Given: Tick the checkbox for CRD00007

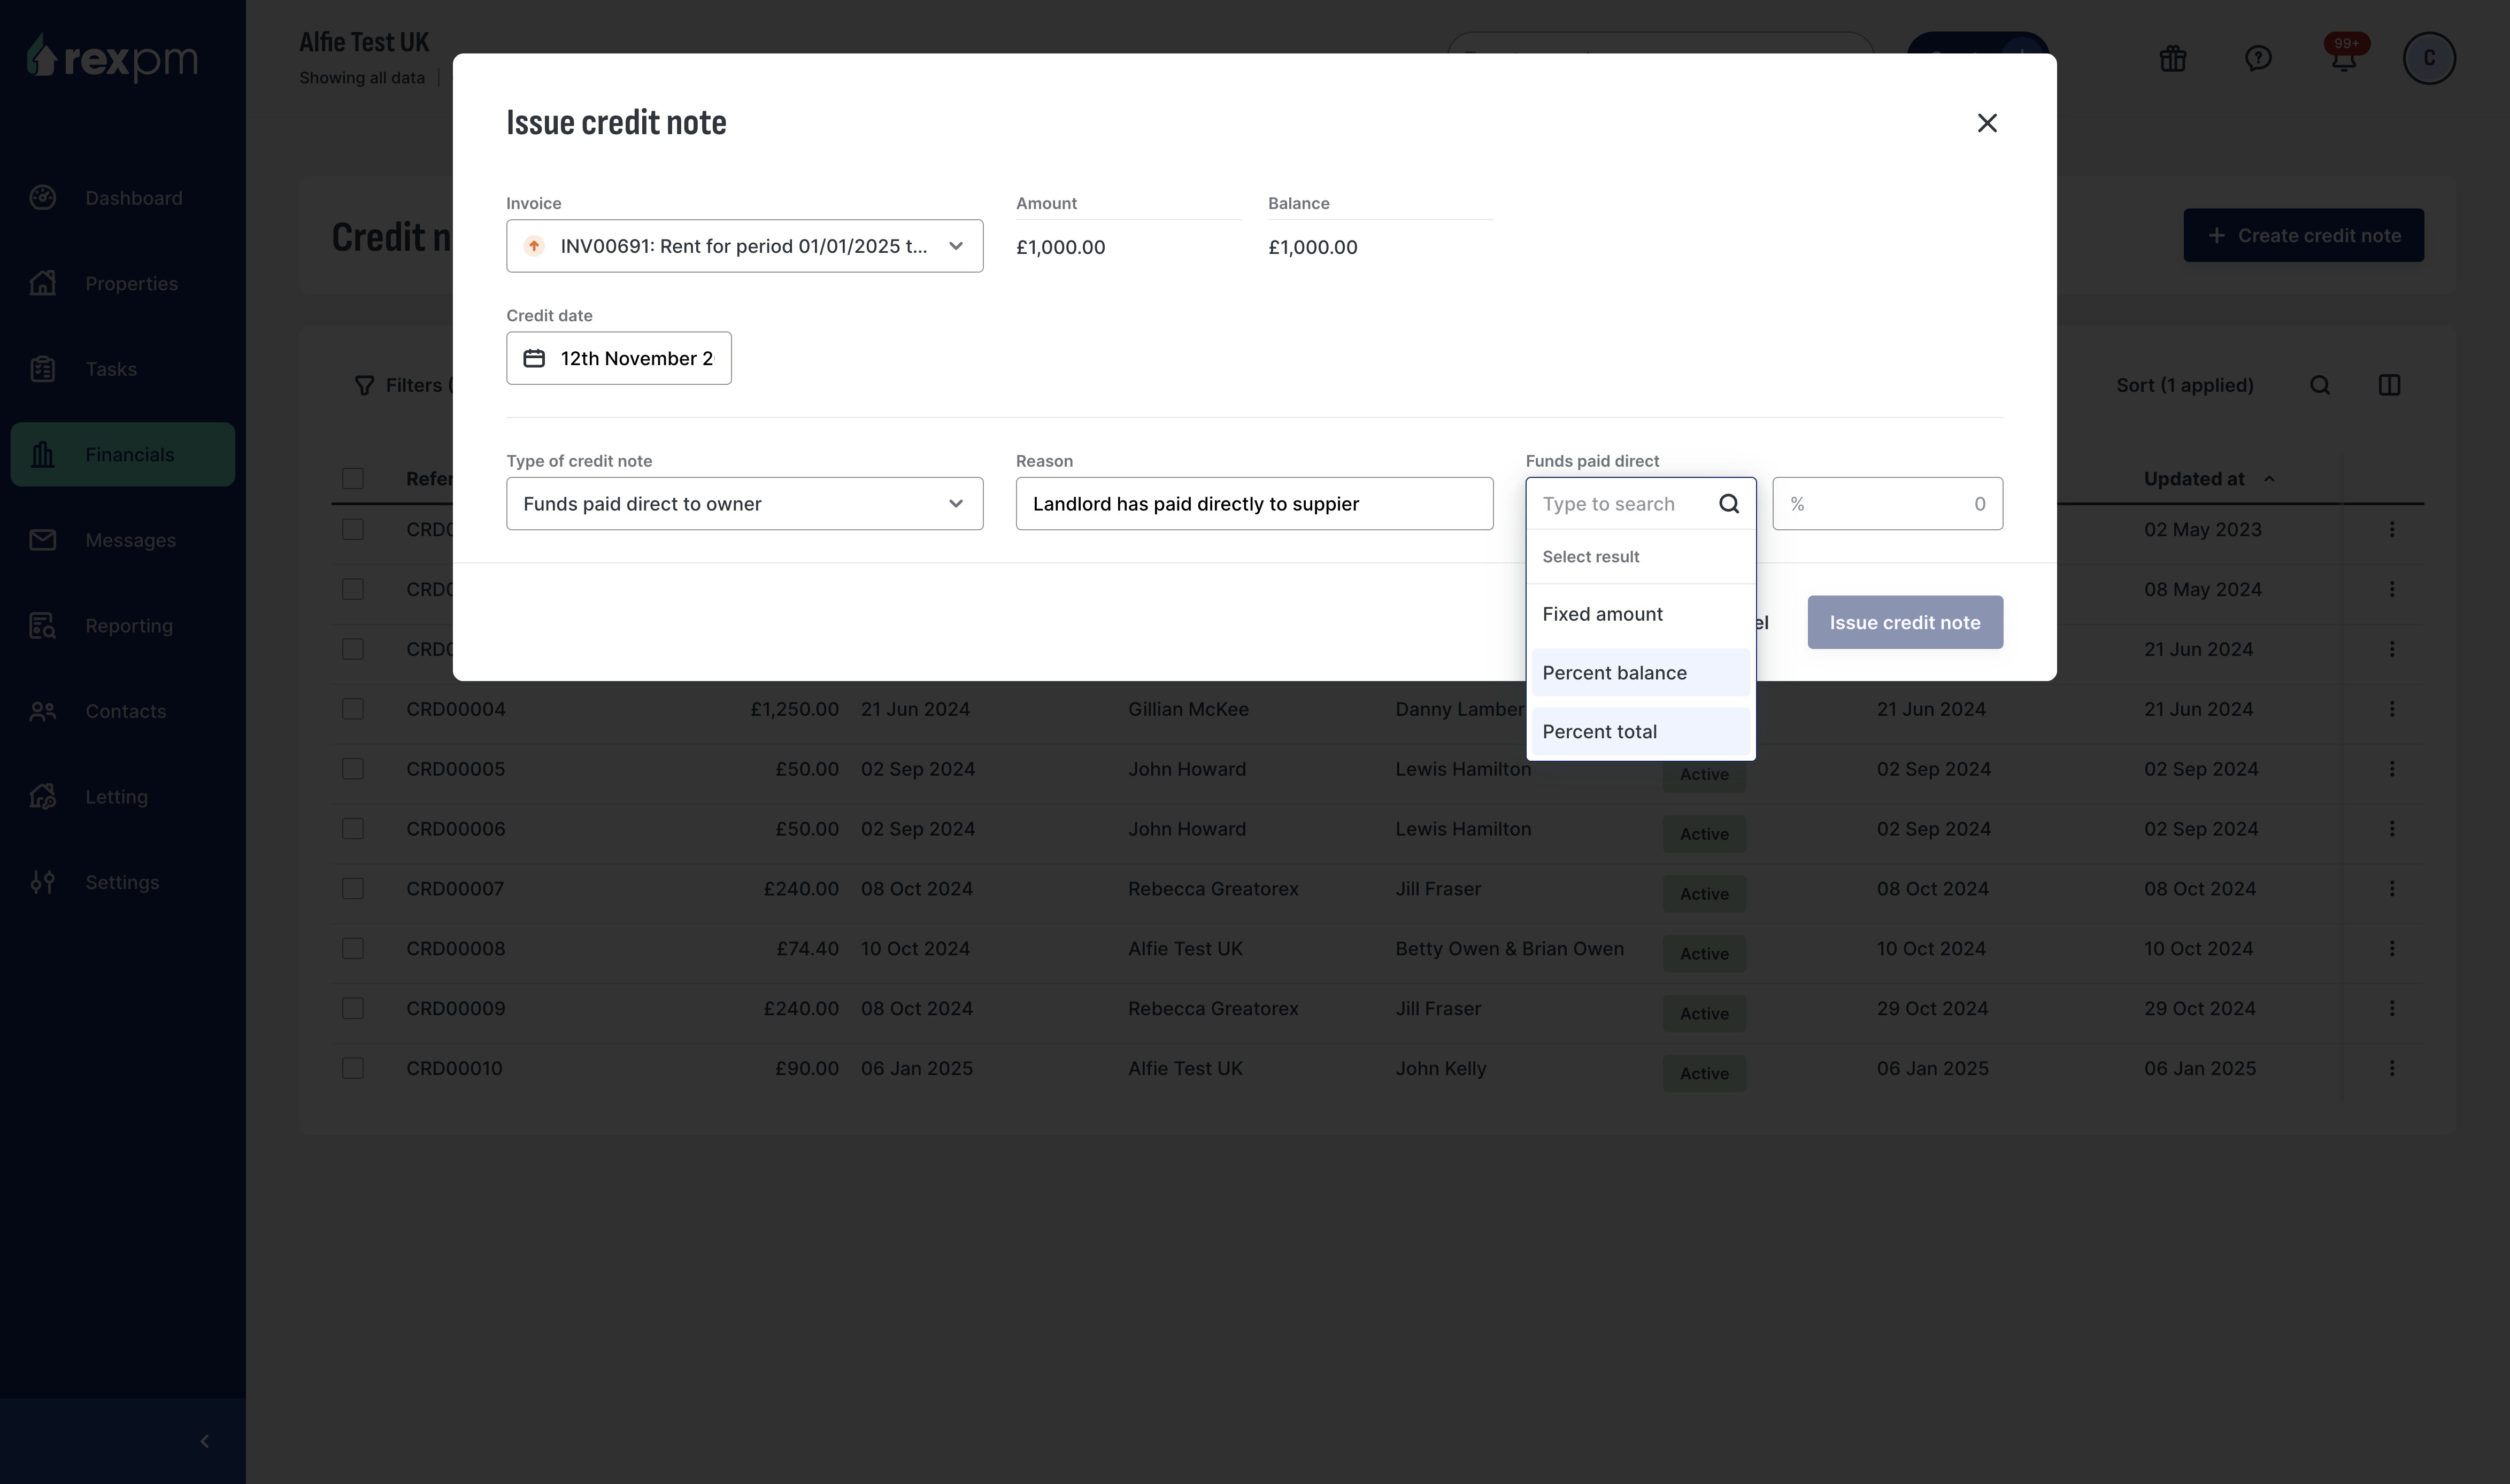Looking at the screenshot, I should 353,889.
